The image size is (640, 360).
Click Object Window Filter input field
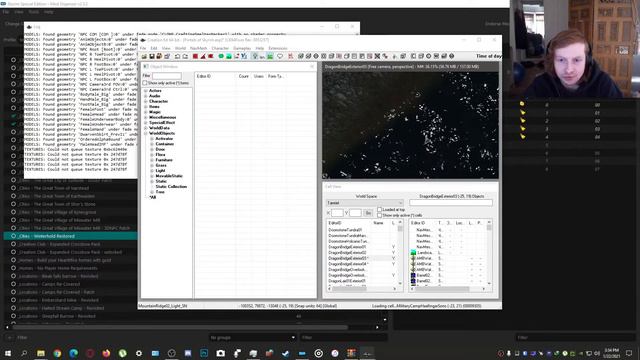tap(167, 76)
